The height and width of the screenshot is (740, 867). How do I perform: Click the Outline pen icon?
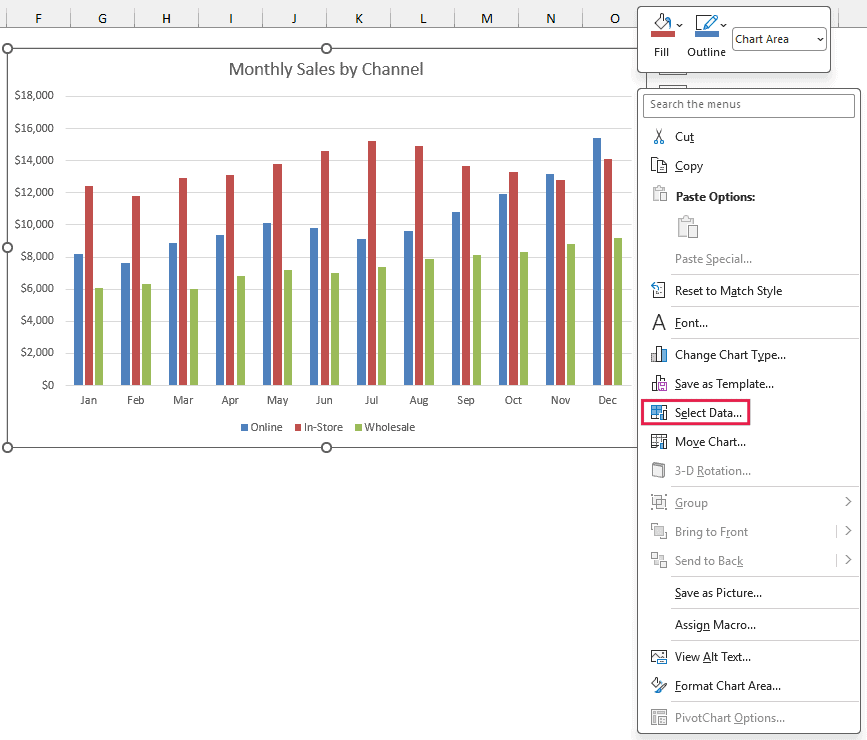pos(706,23)
